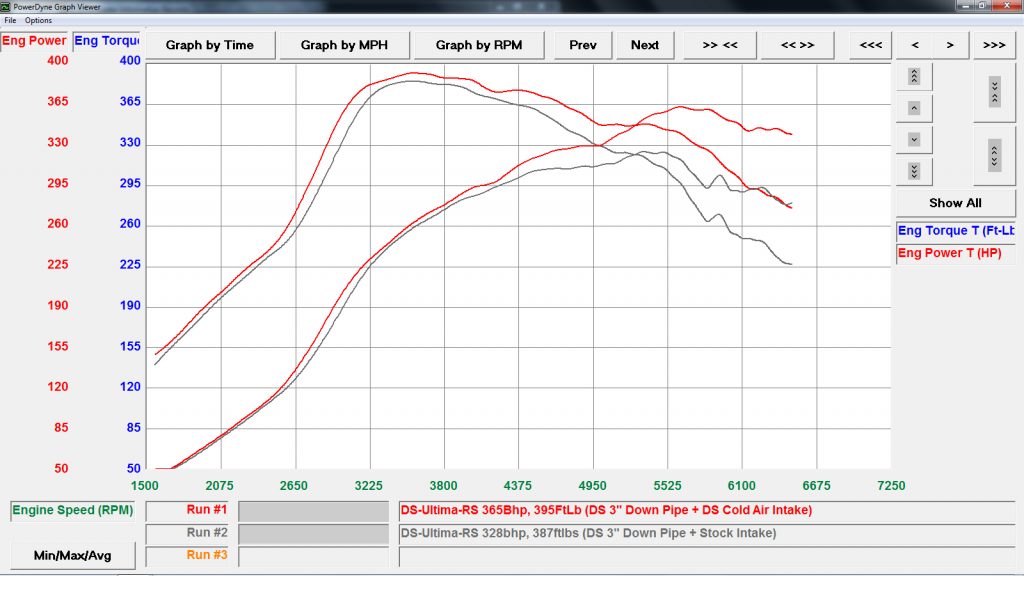Screen dimensions: 1024x591
Task: Click the single '>' pan right button
Action: coord(950,45)
